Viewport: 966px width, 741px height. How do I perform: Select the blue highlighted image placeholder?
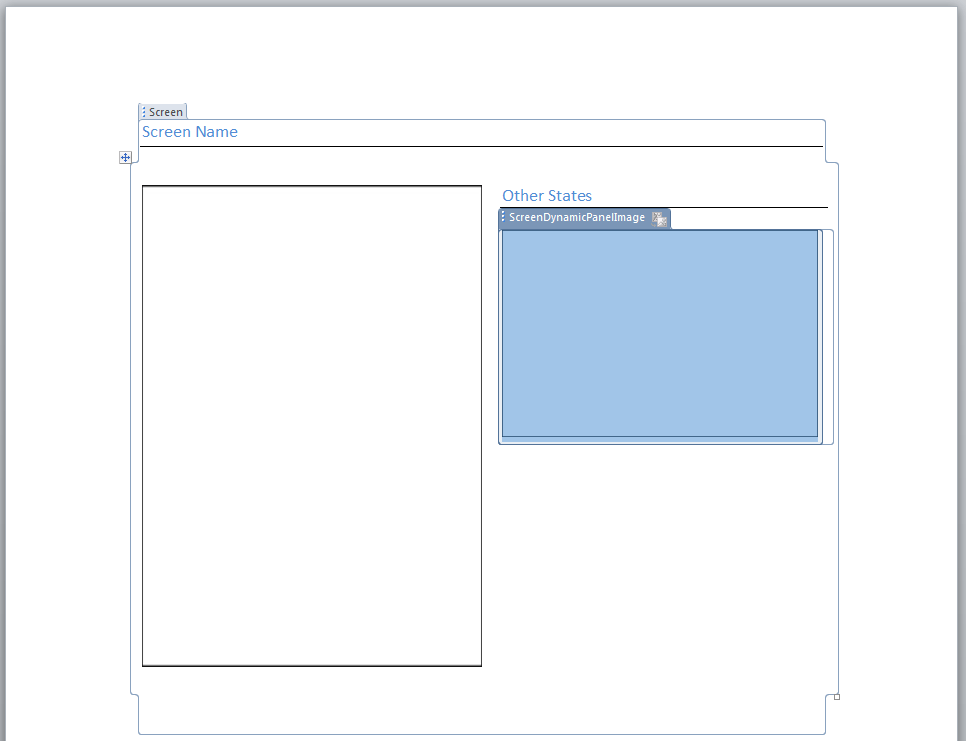[x=660, y=333]
